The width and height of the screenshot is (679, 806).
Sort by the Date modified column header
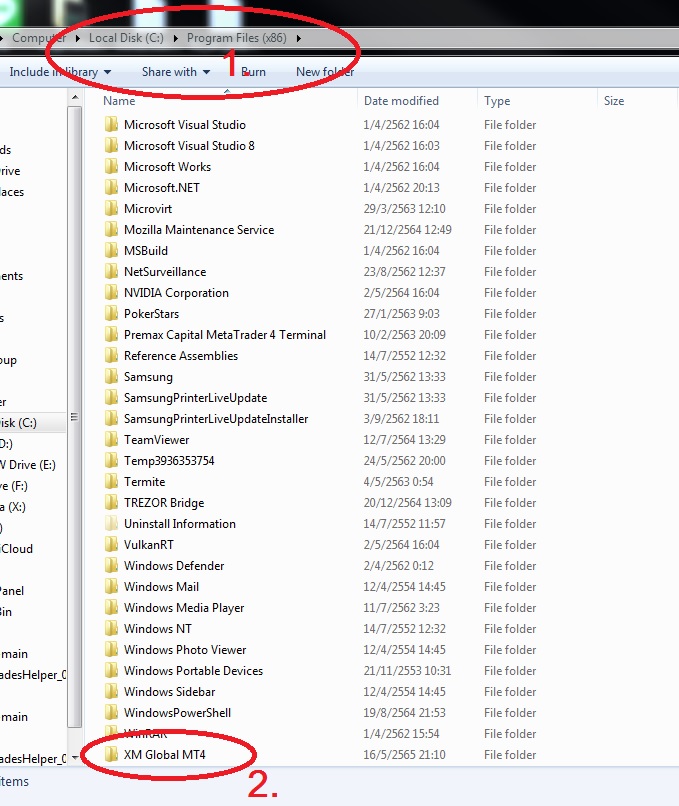[x=401, y=101]
